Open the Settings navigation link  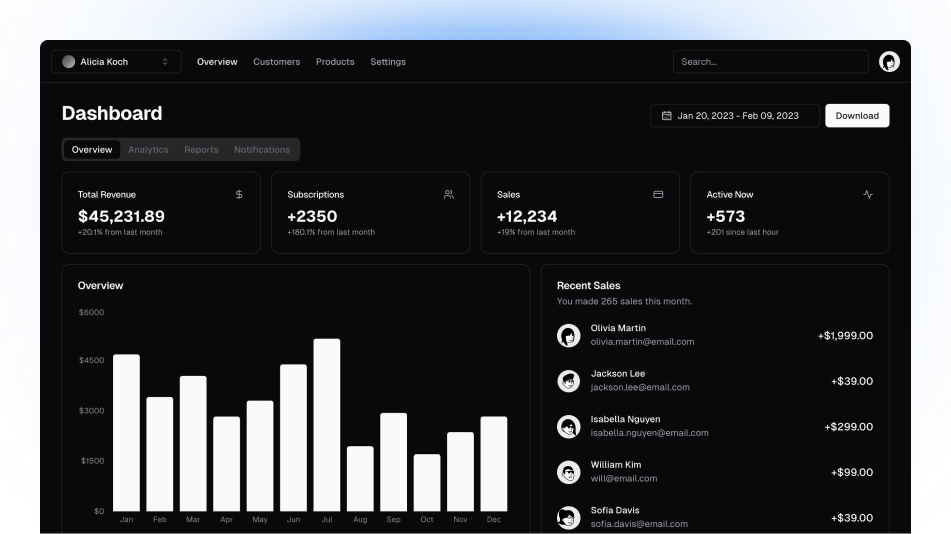[388, 62]
